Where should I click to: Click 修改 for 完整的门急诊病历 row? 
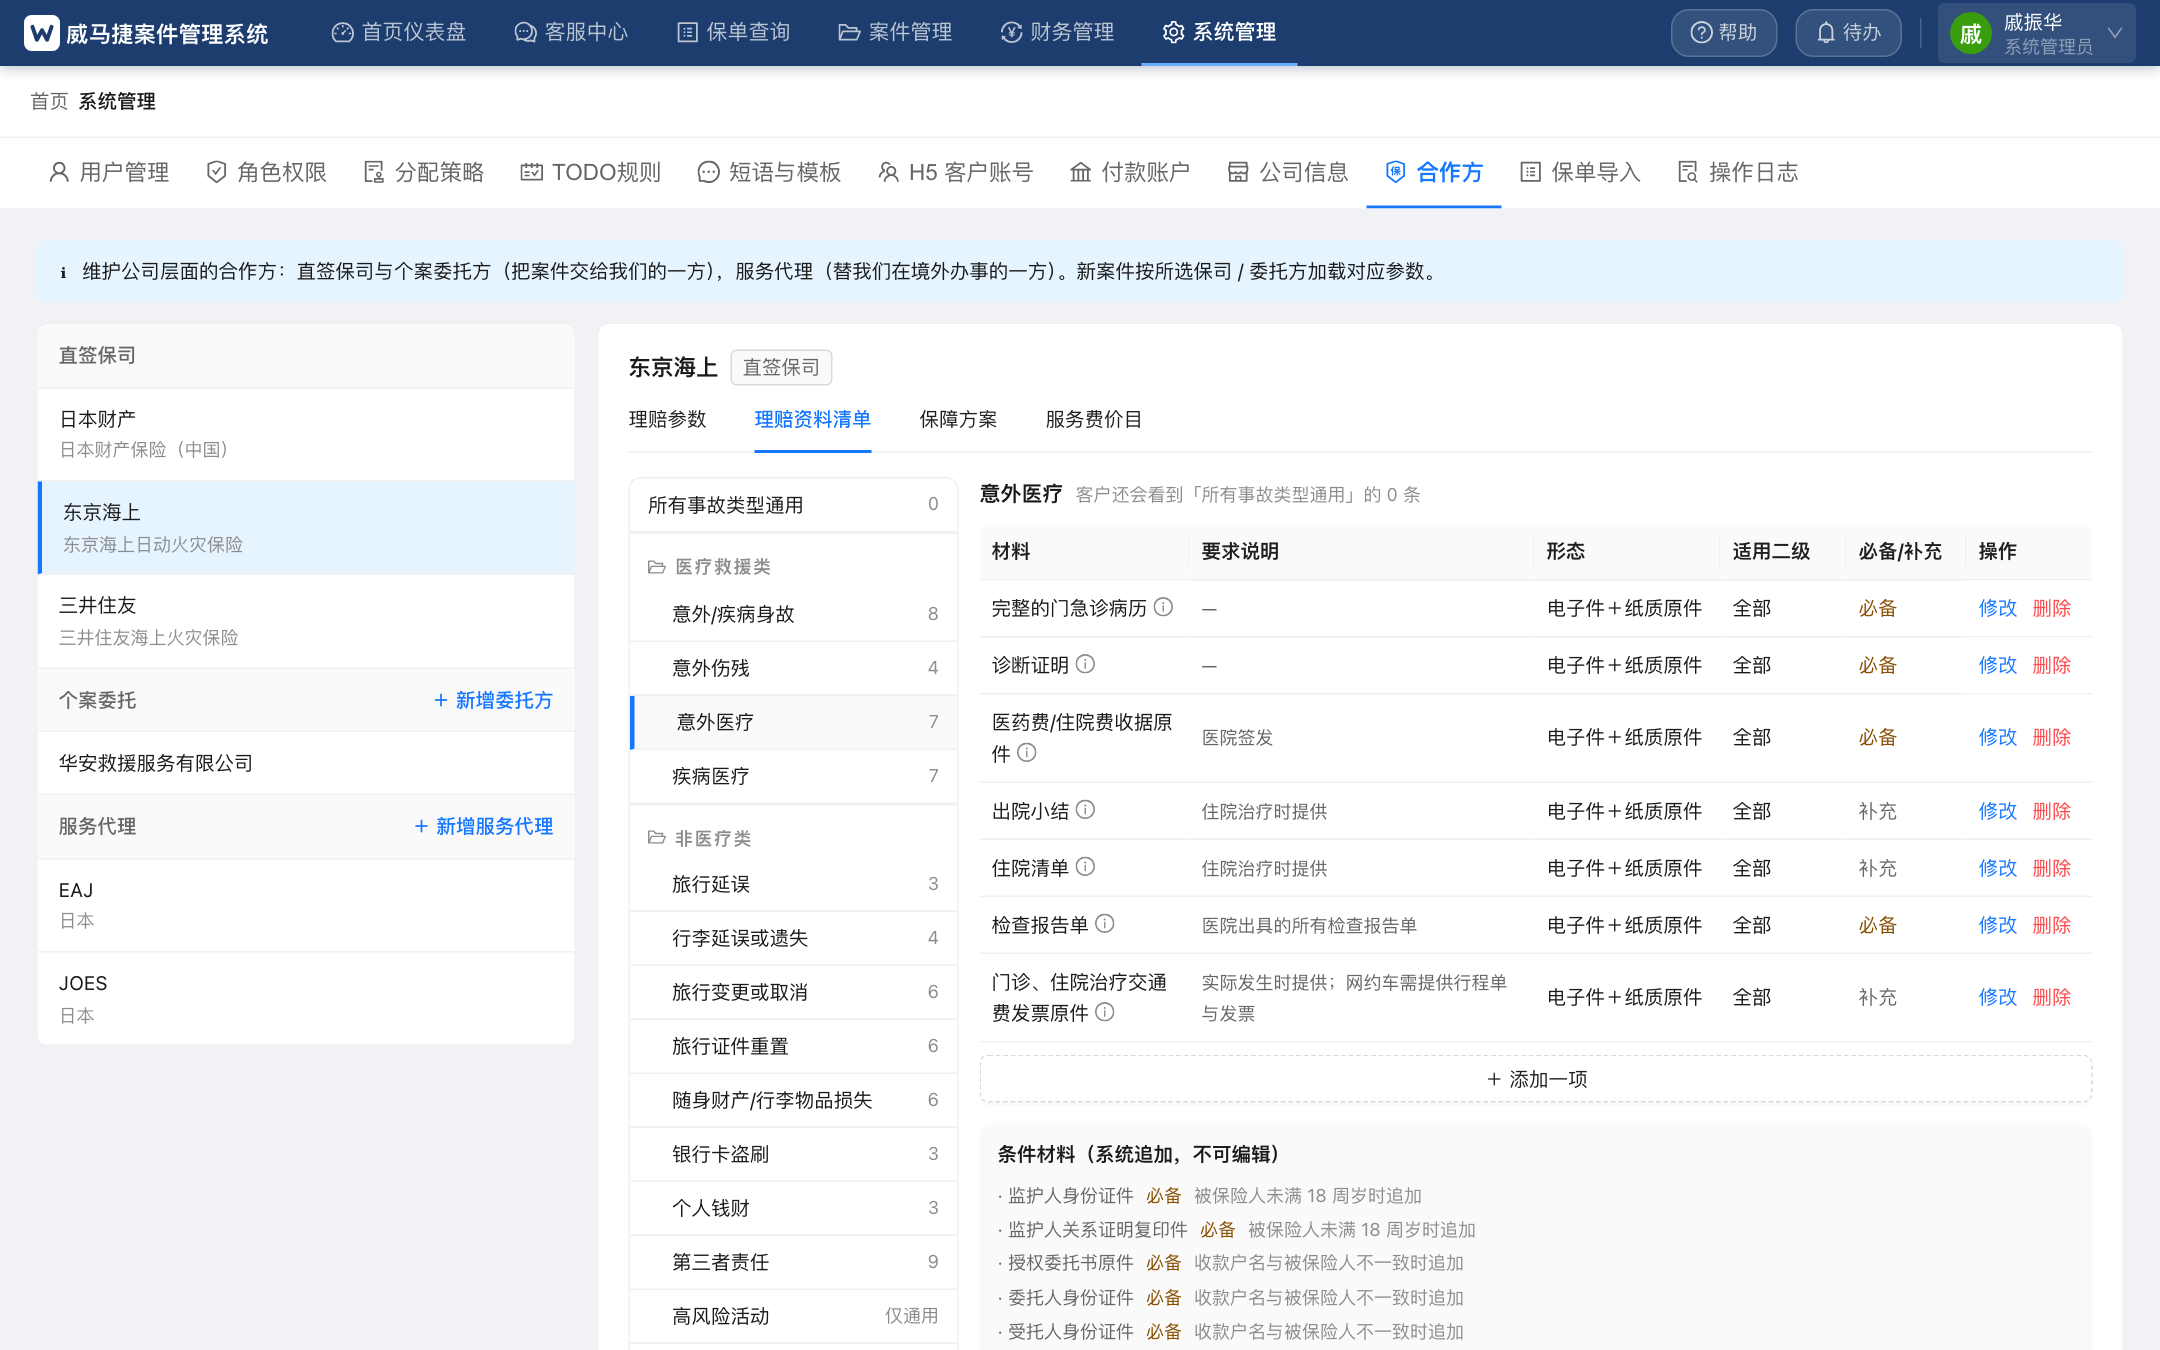(x=1997, y=608)
